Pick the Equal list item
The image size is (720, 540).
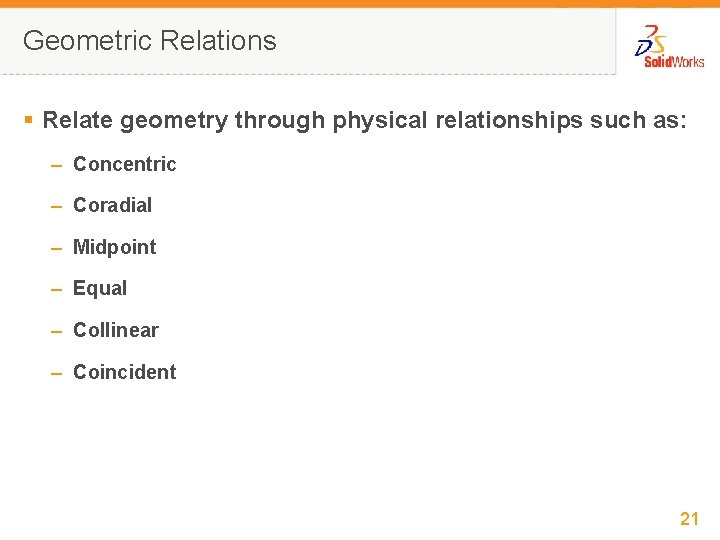pyautogui.click(x=100, y=288)
